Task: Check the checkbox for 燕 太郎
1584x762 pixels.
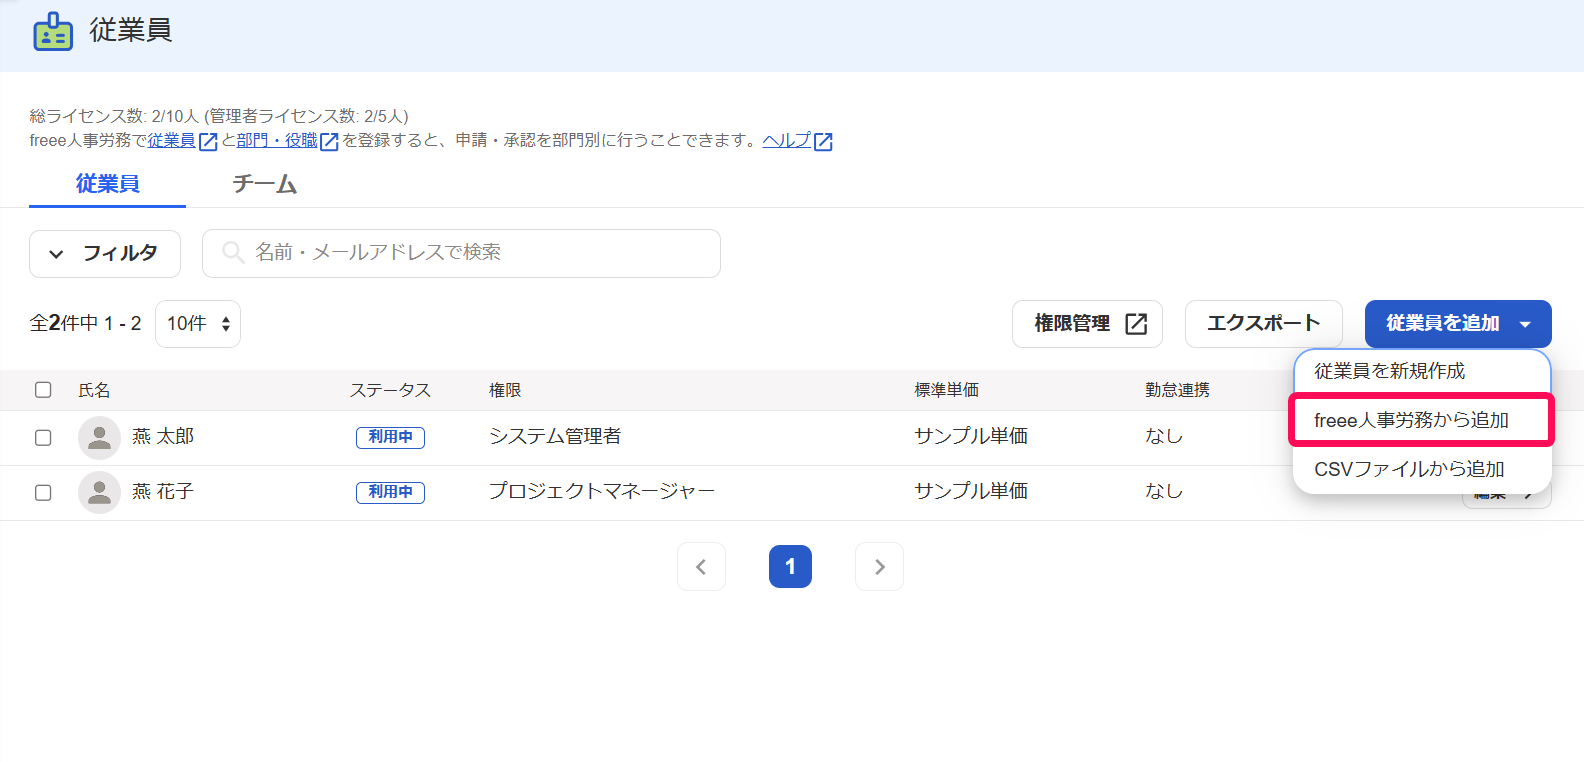Action: click(x=43, y=437)
